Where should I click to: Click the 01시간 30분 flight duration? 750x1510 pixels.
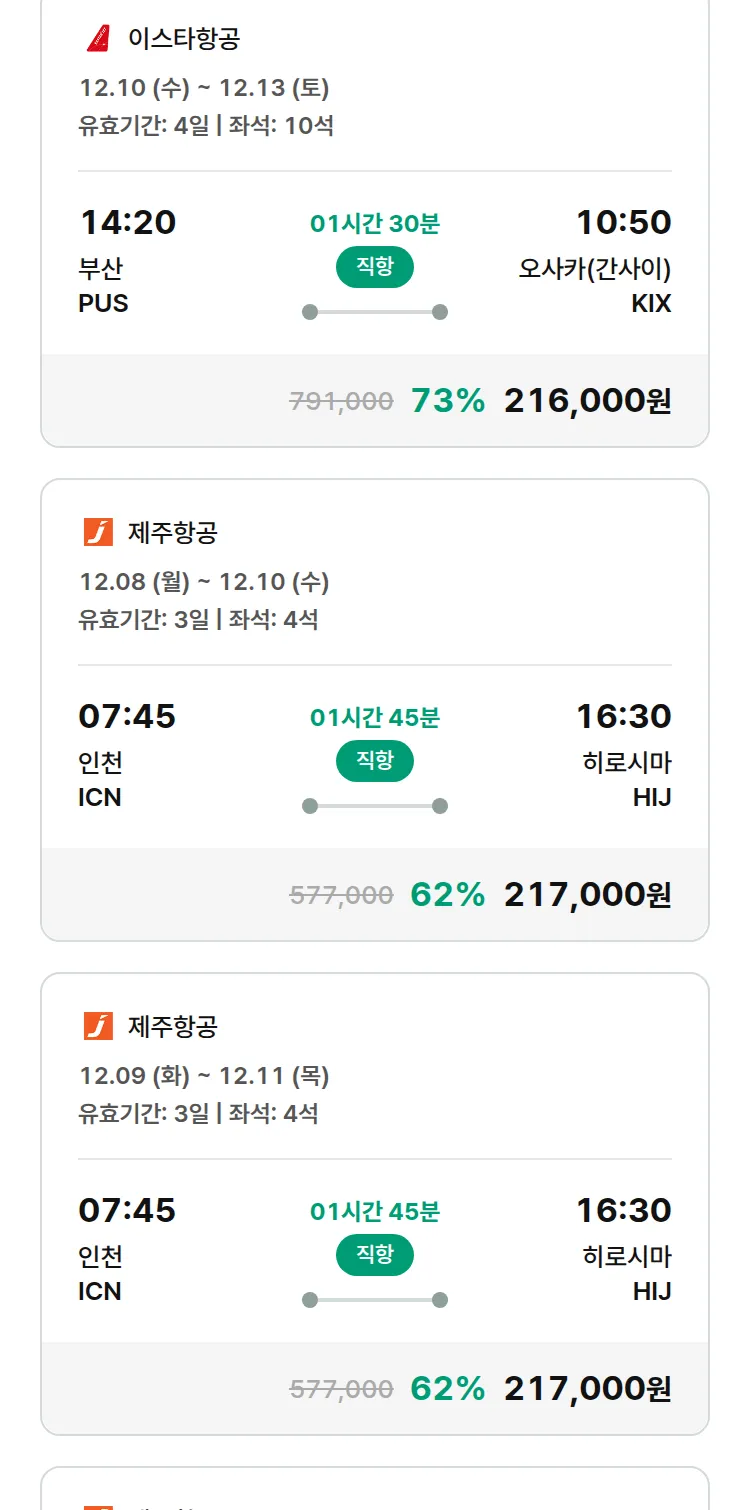click(375, 224)
